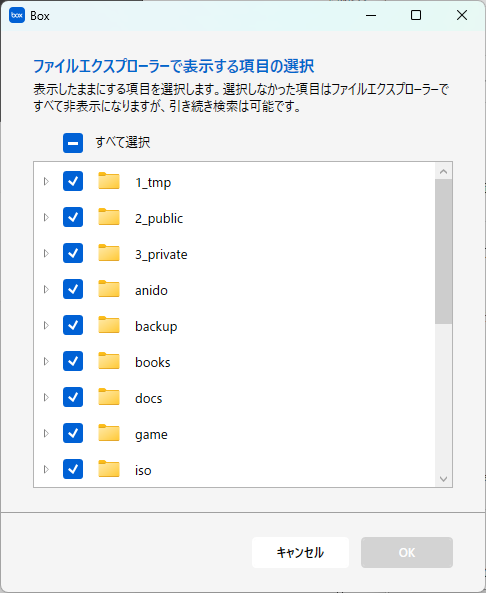Expand the 1_tmp folder tree arrow

46,181
